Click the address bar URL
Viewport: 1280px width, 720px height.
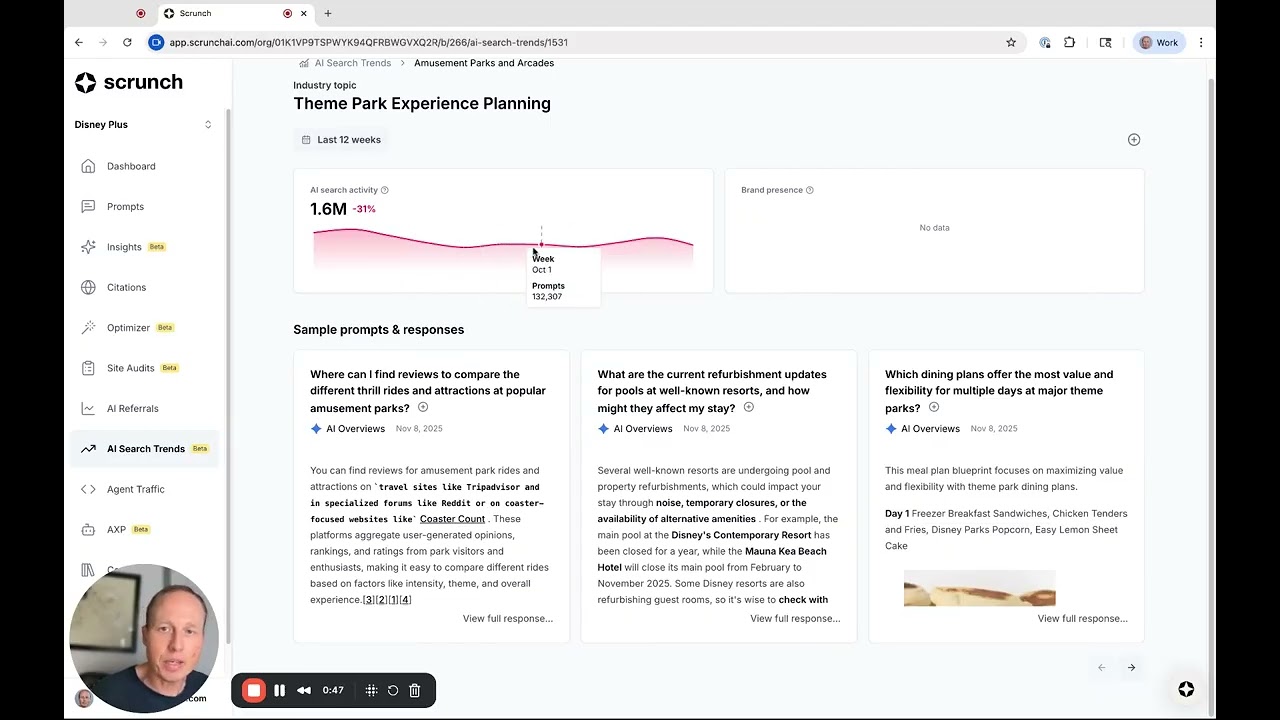(368, 42)
